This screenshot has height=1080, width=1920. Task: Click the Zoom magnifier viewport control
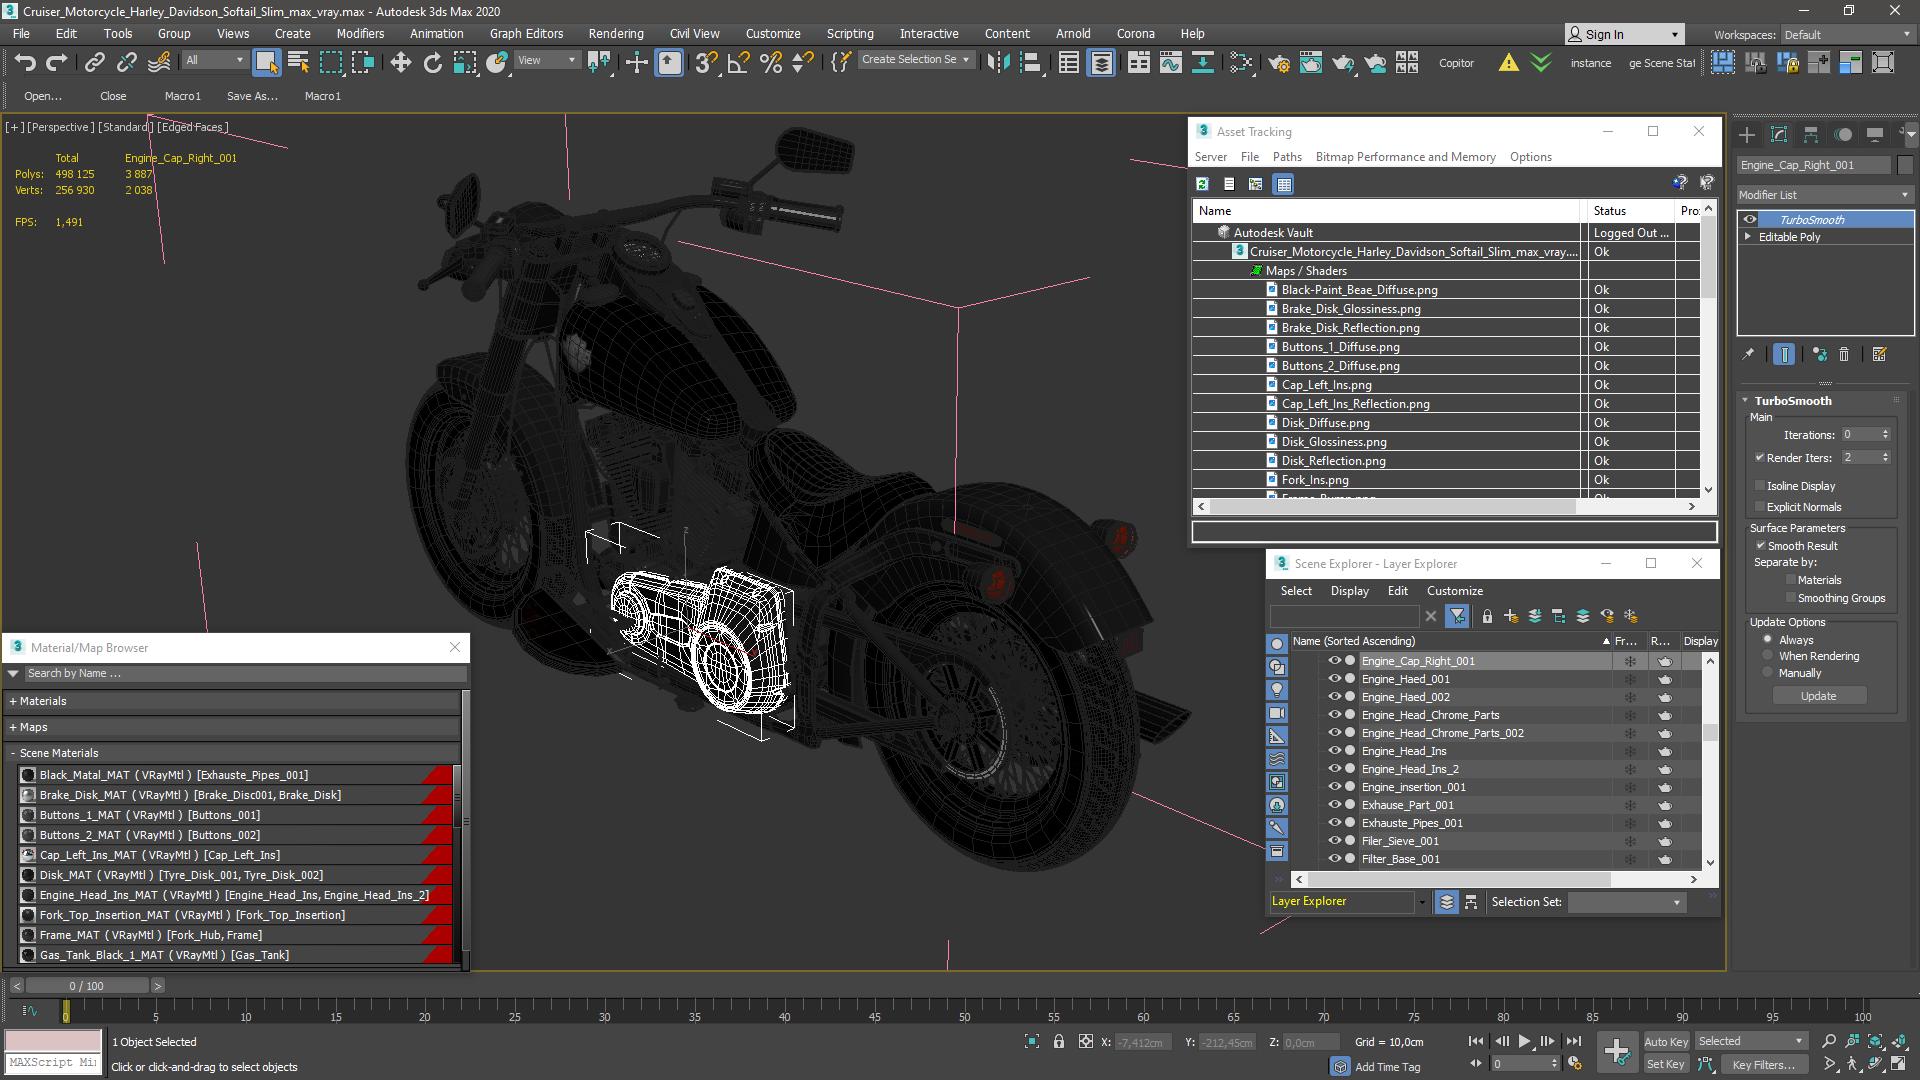(1829, 1041)
